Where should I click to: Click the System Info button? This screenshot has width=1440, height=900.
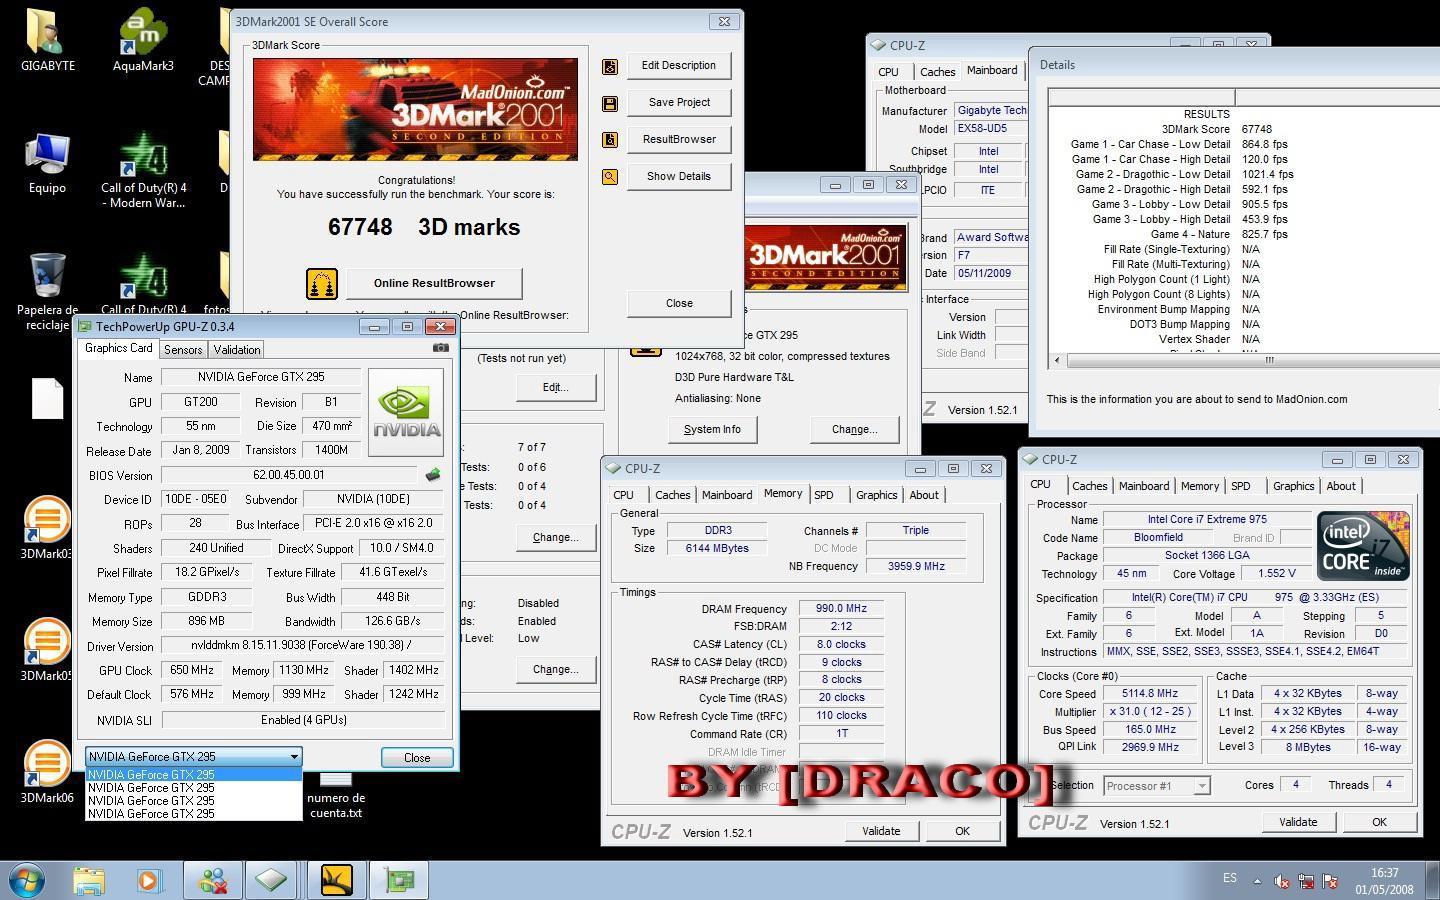point(712,430)
